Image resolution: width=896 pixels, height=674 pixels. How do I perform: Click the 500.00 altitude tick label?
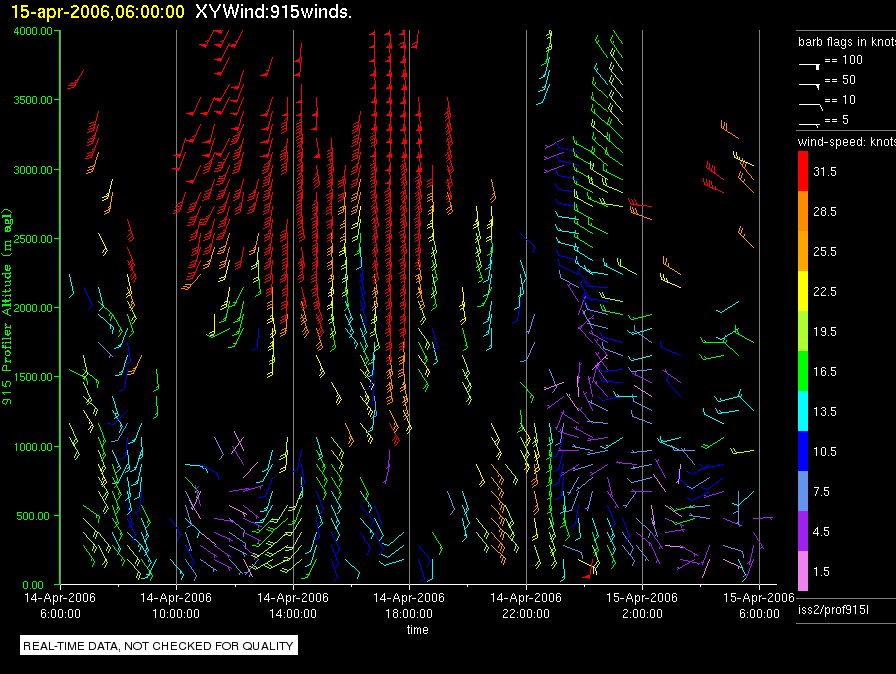click(x=33, y=516)
